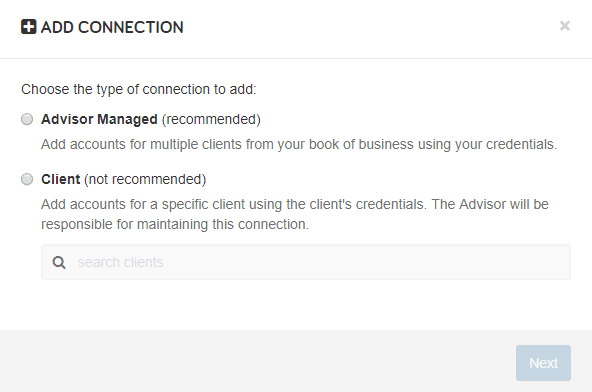Close the Add Connection dialog
Screen dimensions: 592x392
coord(564,26)
